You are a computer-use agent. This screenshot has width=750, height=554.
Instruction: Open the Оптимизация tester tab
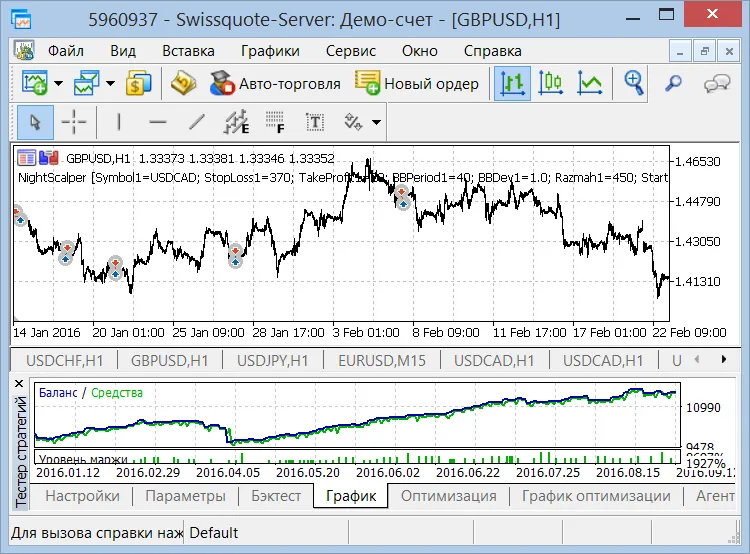coord(448,495)
